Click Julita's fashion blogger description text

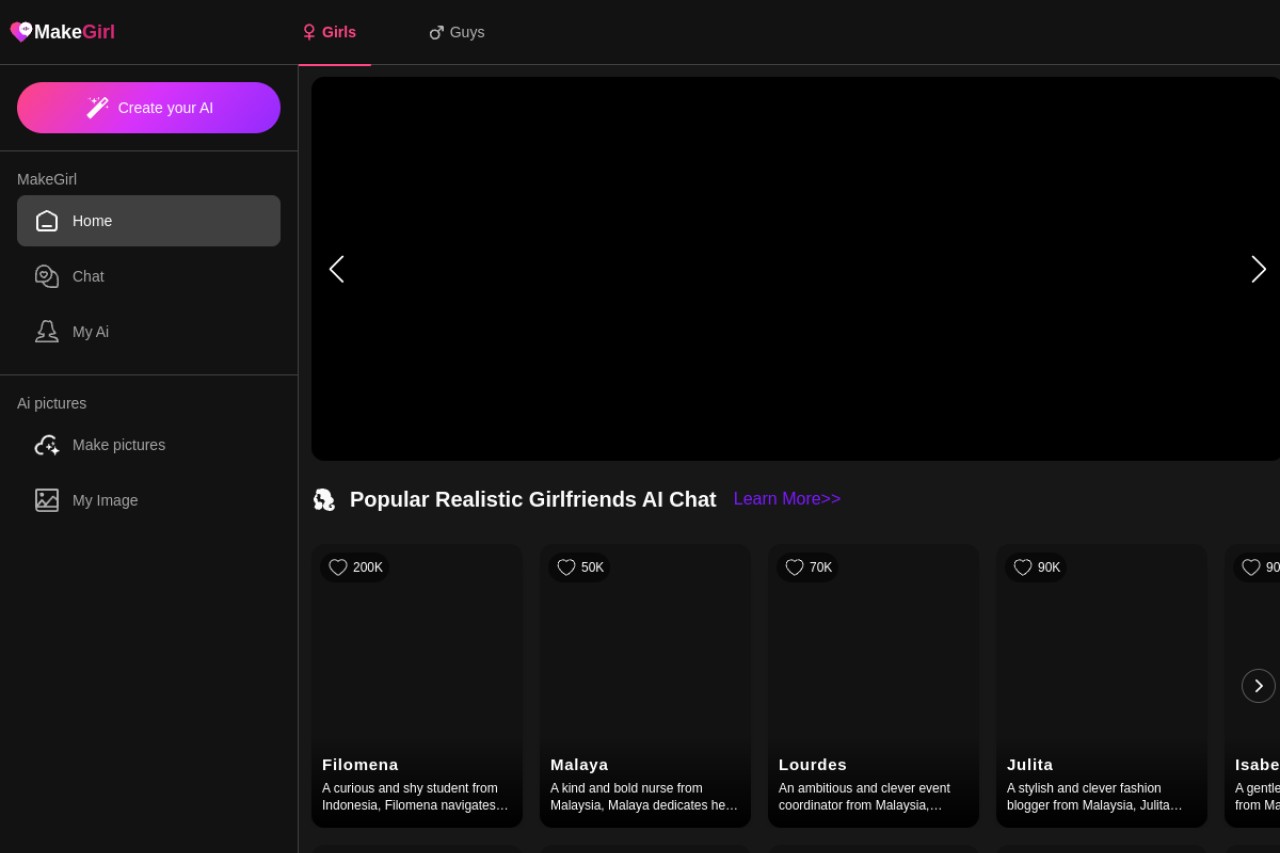click(1095, 797)
